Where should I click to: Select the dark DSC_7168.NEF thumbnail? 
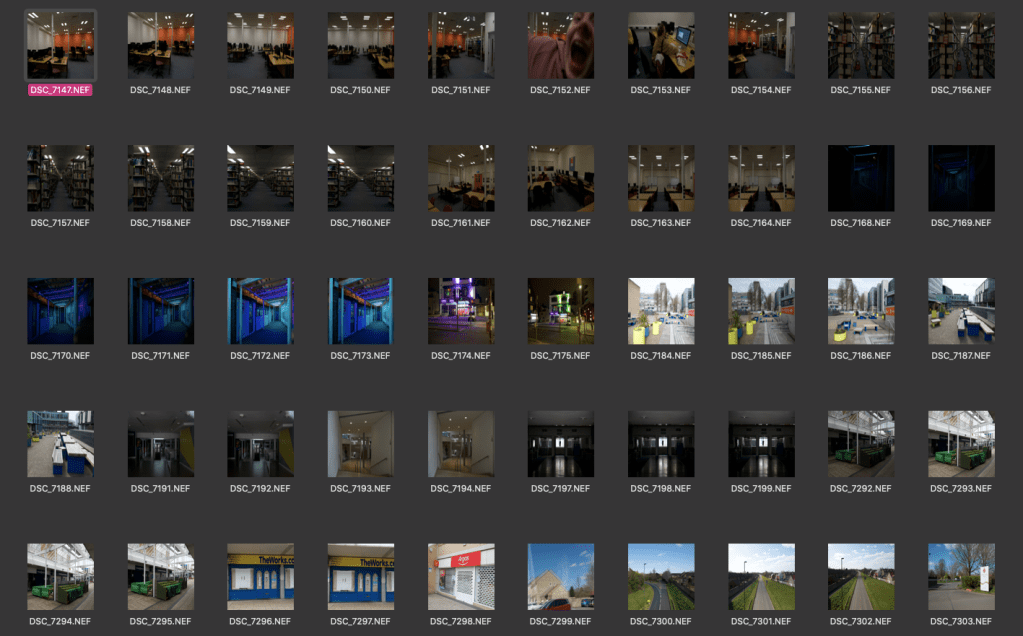(861, 178)
